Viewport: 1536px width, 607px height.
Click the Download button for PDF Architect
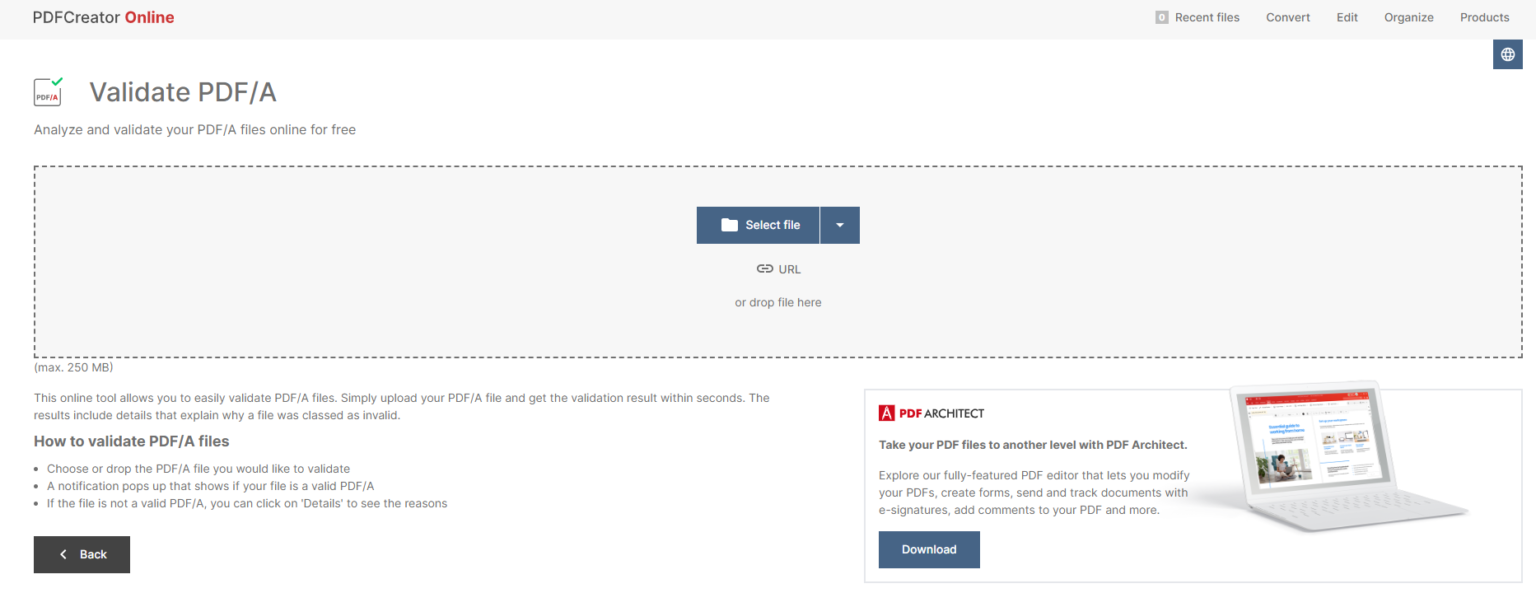(x=929, y=549)
